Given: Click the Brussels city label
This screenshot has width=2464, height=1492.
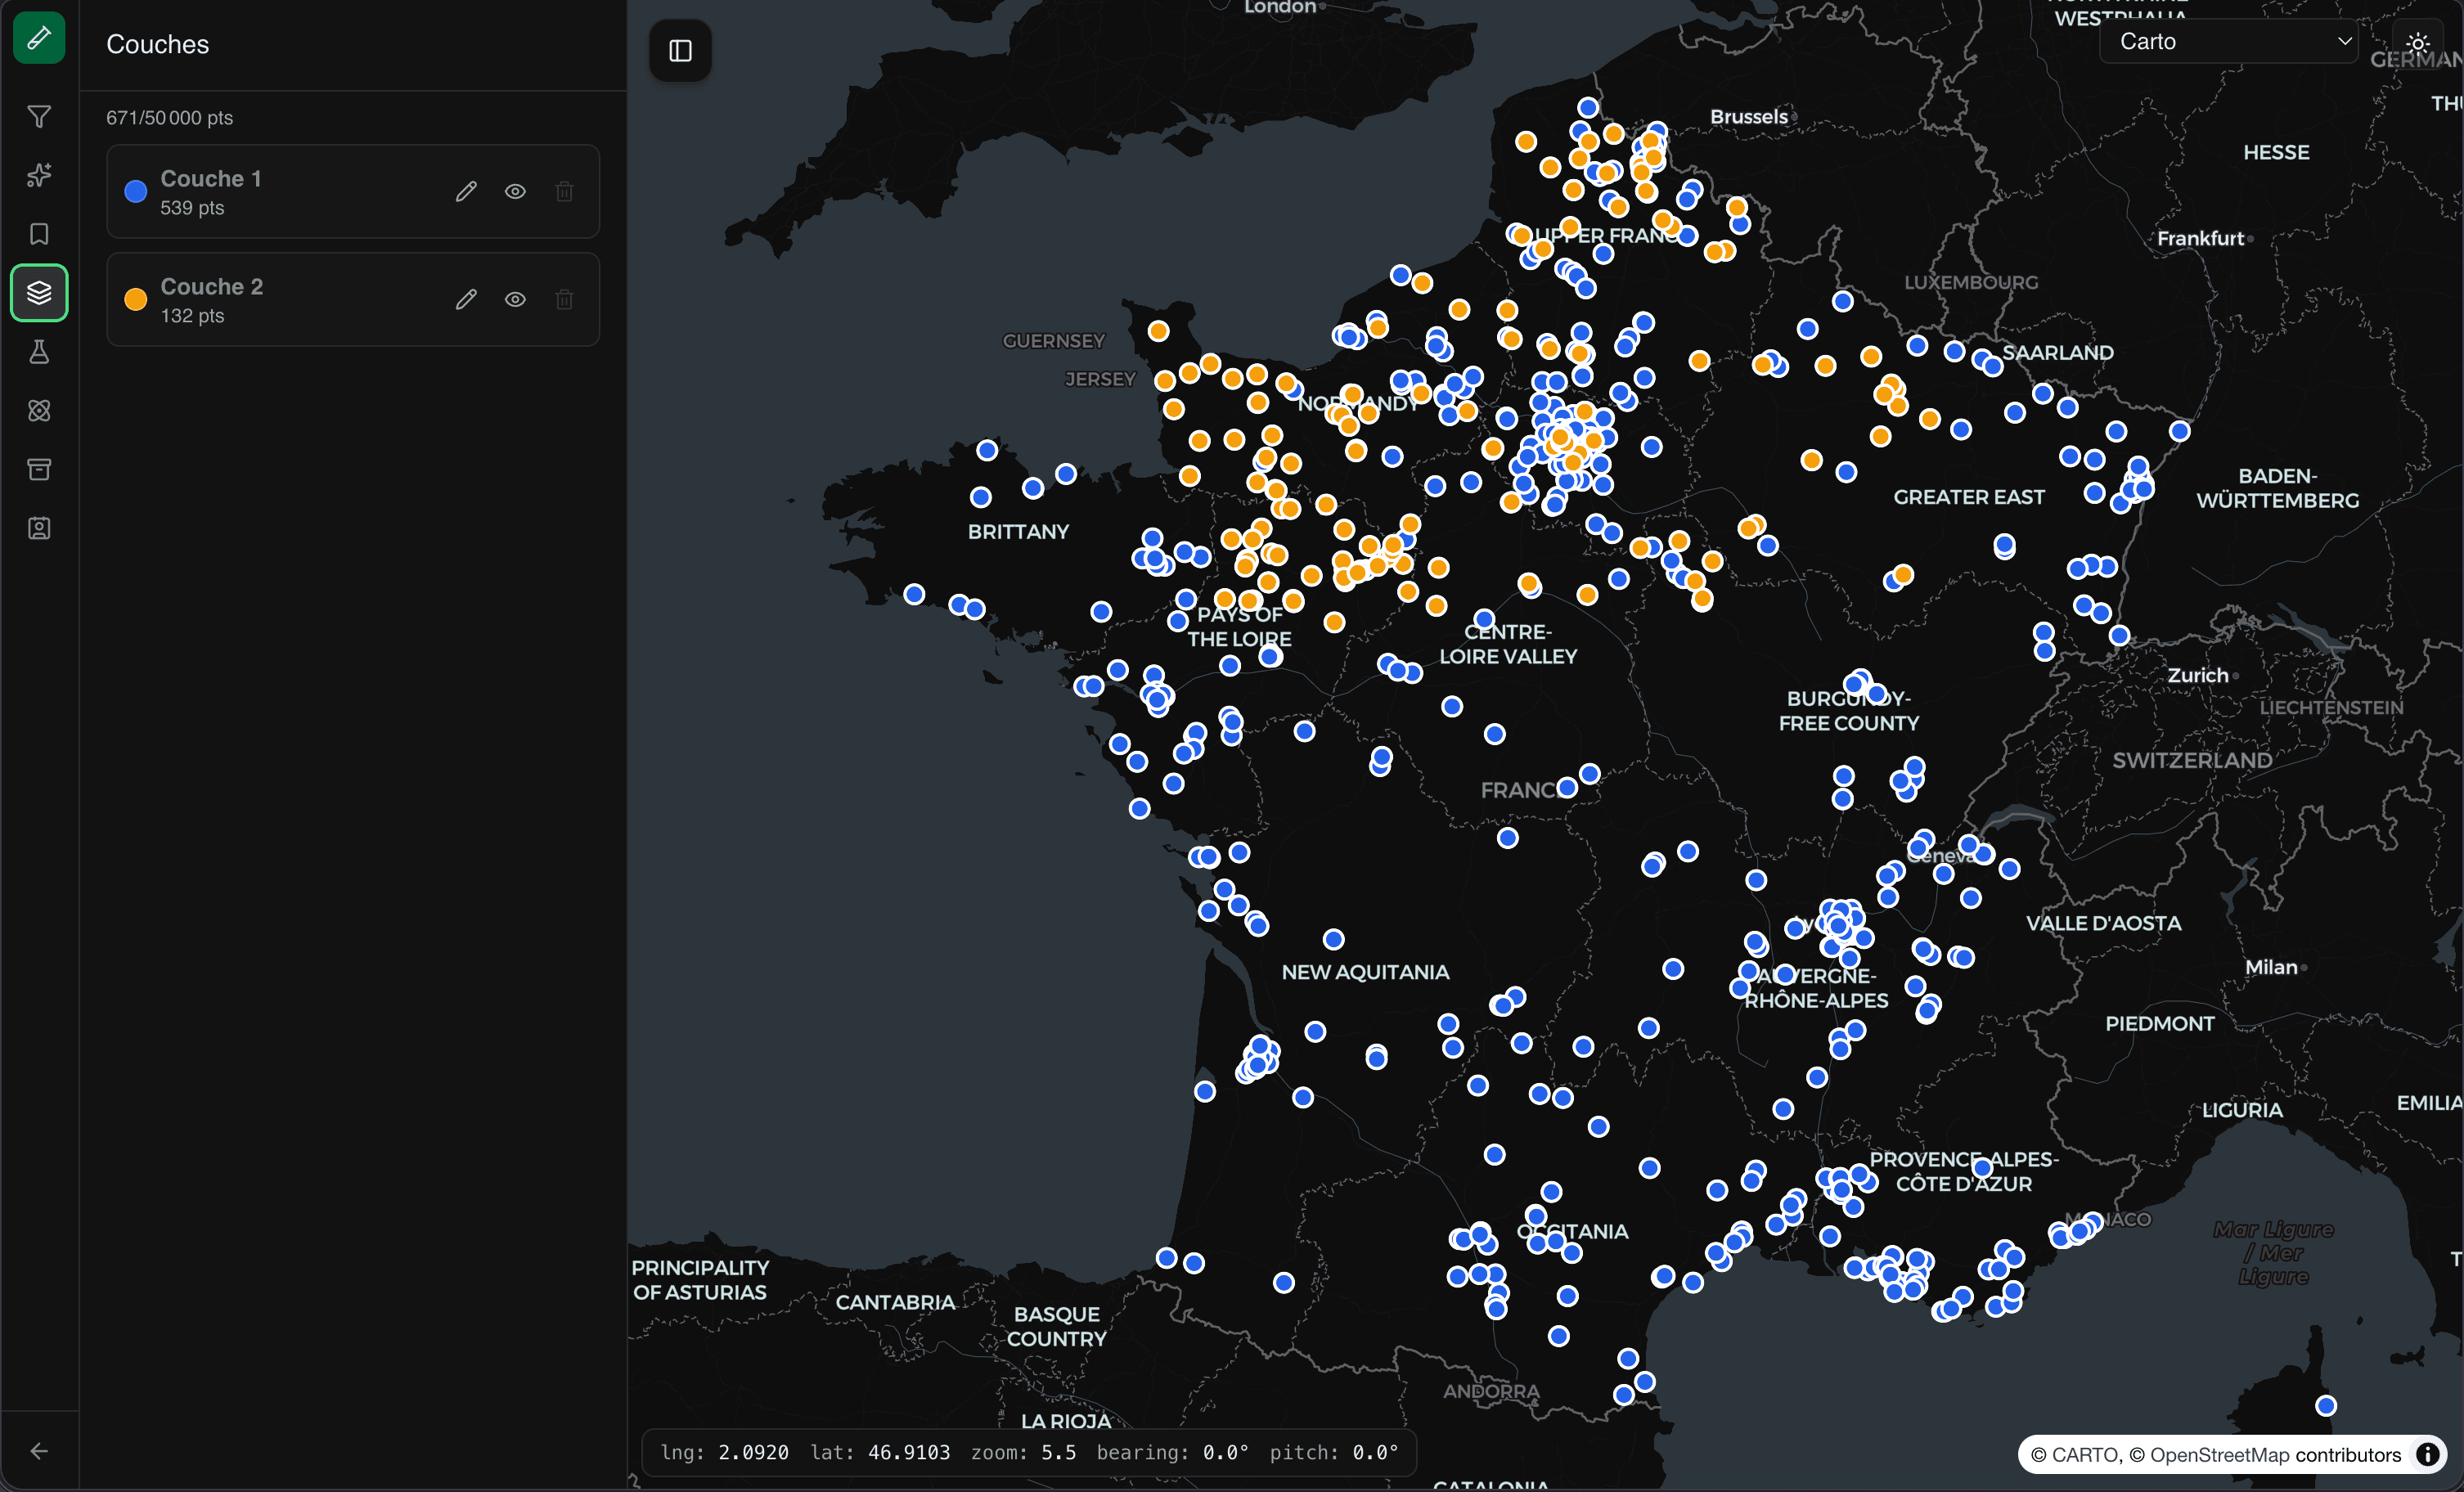Looking at the screenshot, I should [1749, 117].
